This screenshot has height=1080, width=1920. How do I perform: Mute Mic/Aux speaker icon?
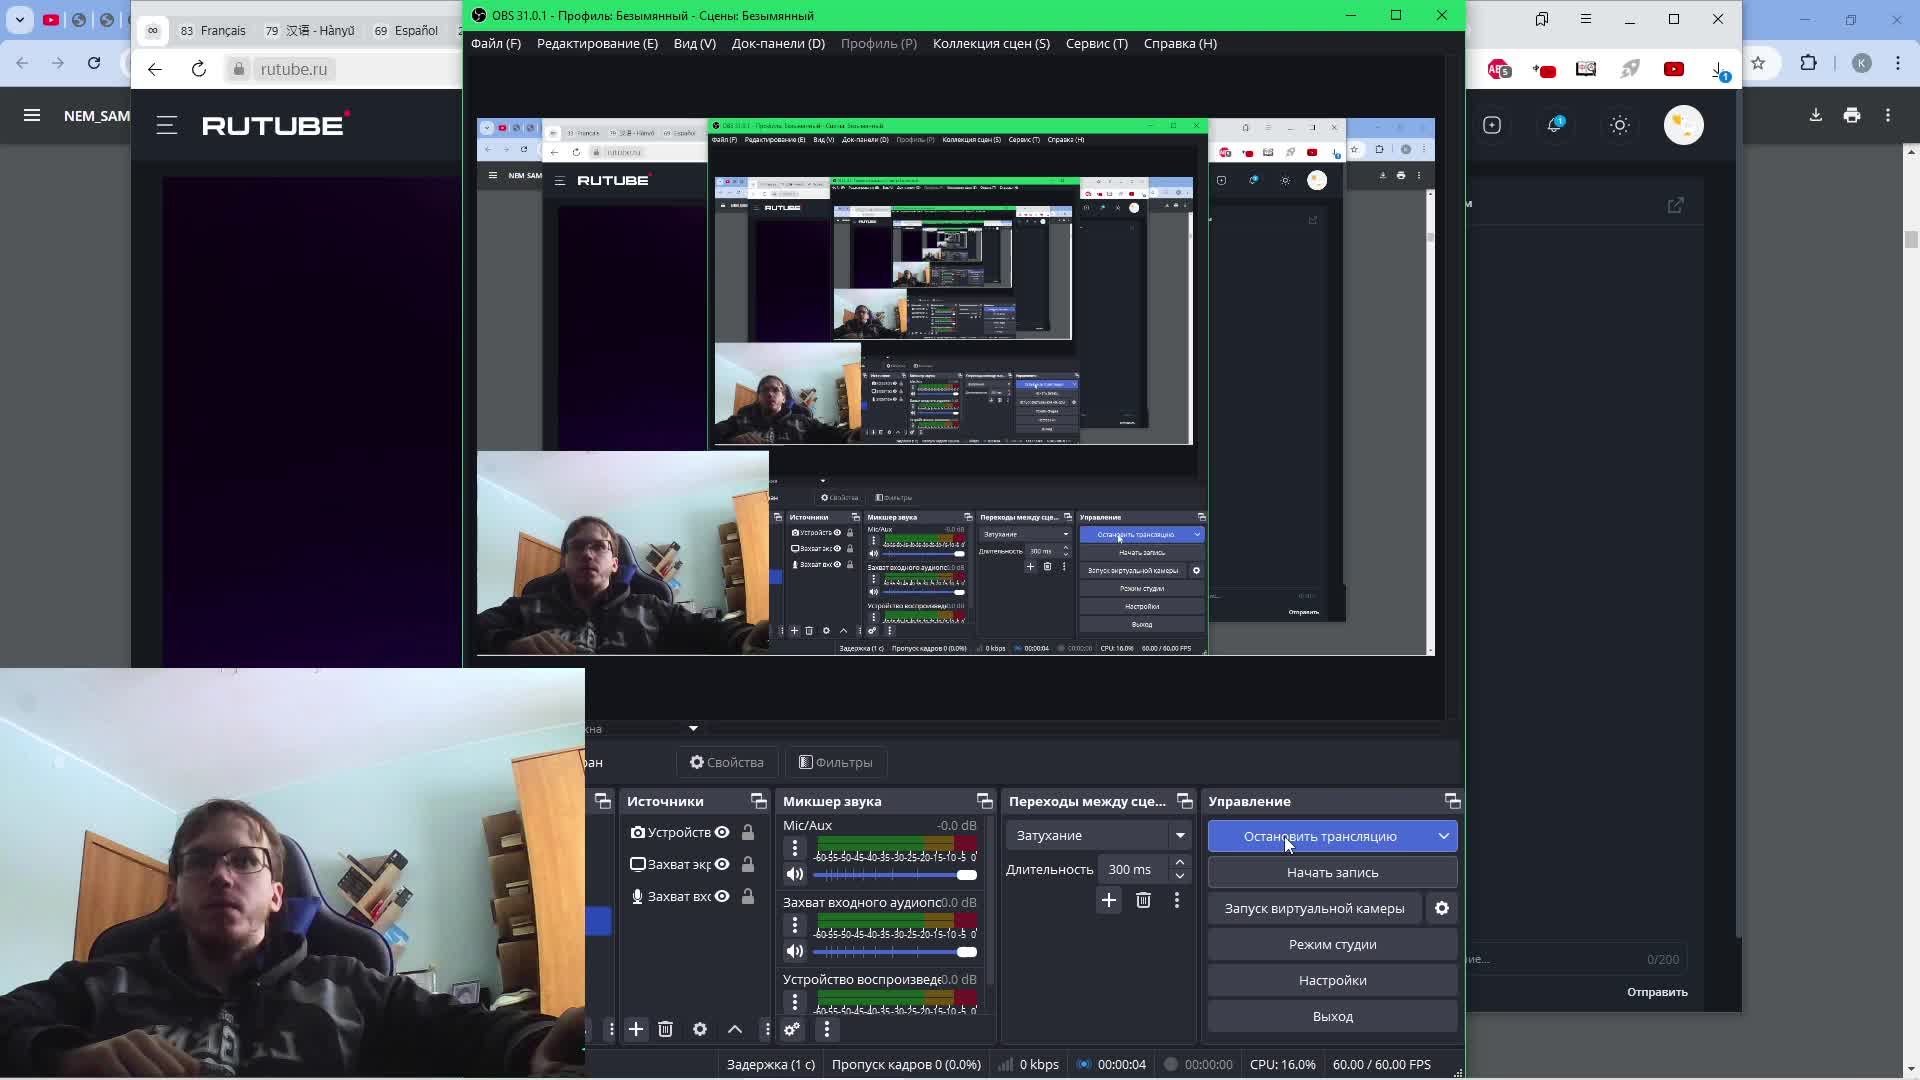click(x=795, y=874)
